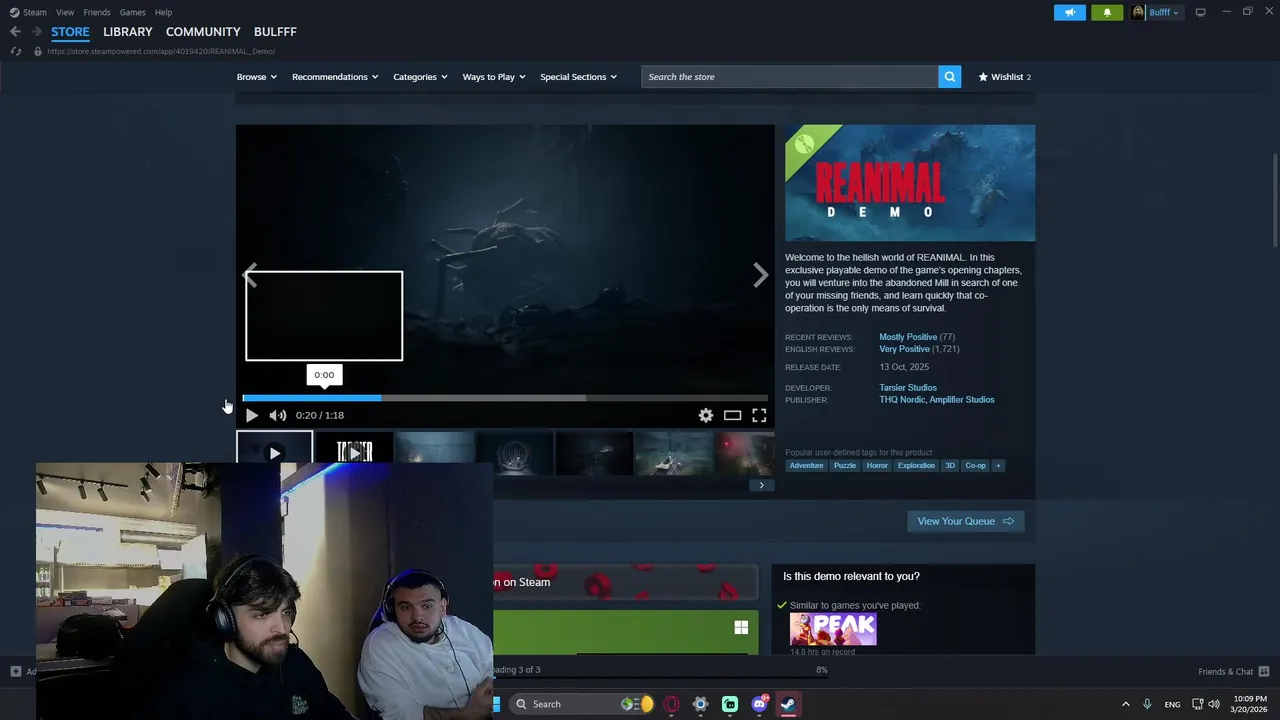Viewport: 1280px width, 720px height.
Task: Click View Your Queue button
Action: point(965,521)
